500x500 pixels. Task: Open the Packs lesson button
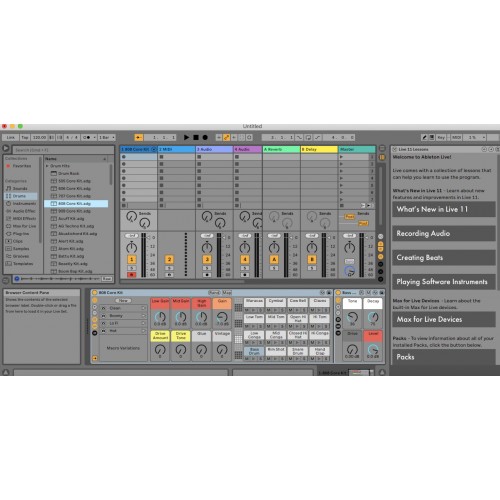click(x=444, y=357)
